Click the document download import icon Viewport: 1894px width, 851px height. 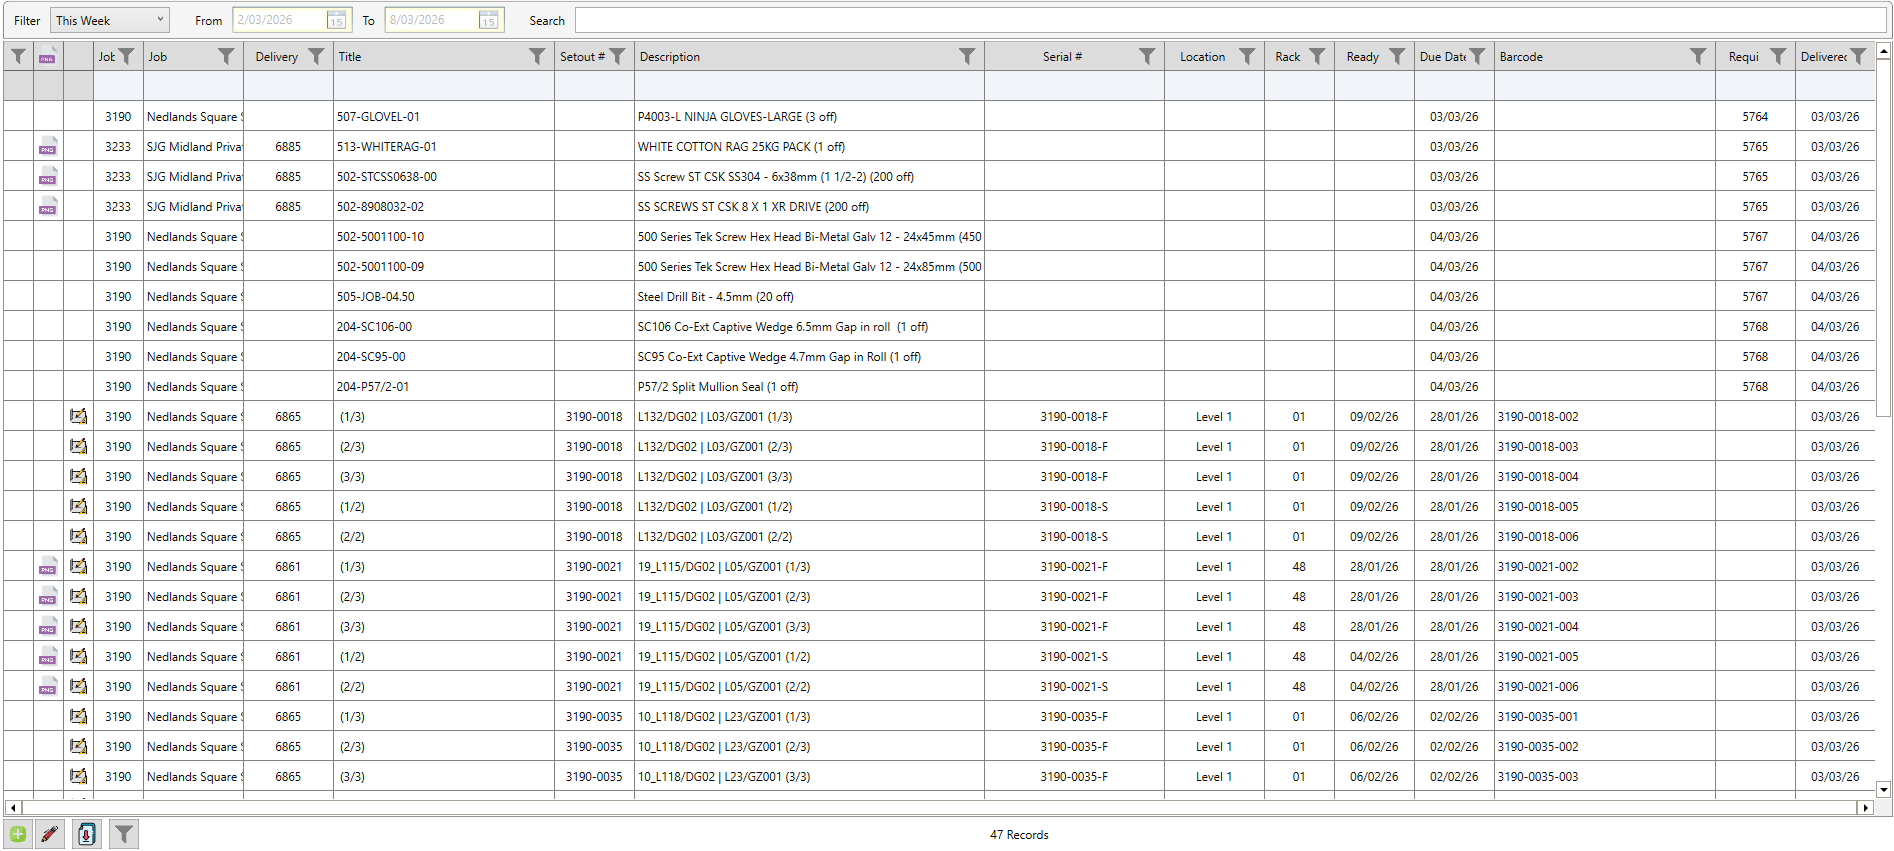click(x=87, y=834)
